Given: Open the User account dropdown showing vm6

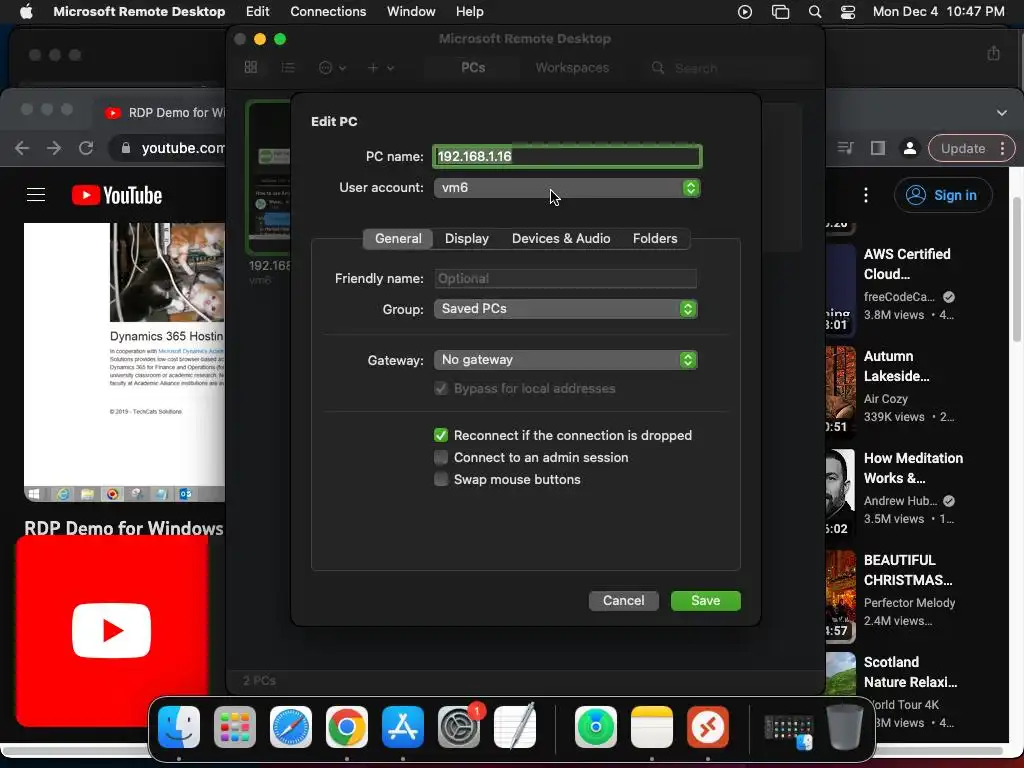Looking at the screenshot, I should [567, 188].
